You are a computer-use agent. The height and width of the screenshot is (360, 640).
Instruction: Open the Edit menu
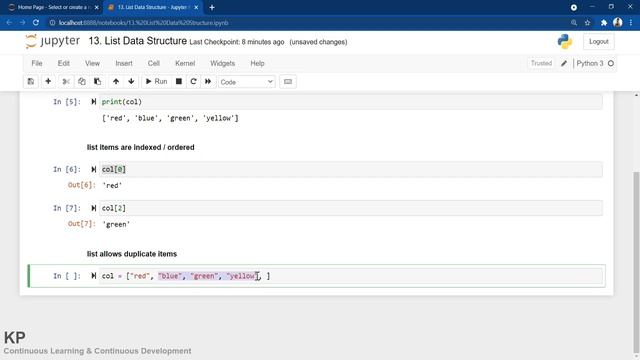pos(63,63)
